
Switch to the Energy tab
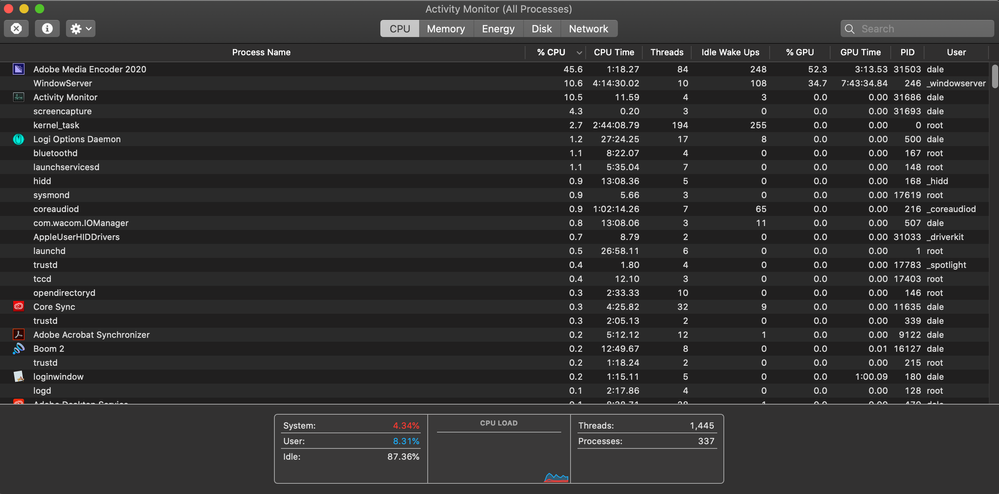498,29
